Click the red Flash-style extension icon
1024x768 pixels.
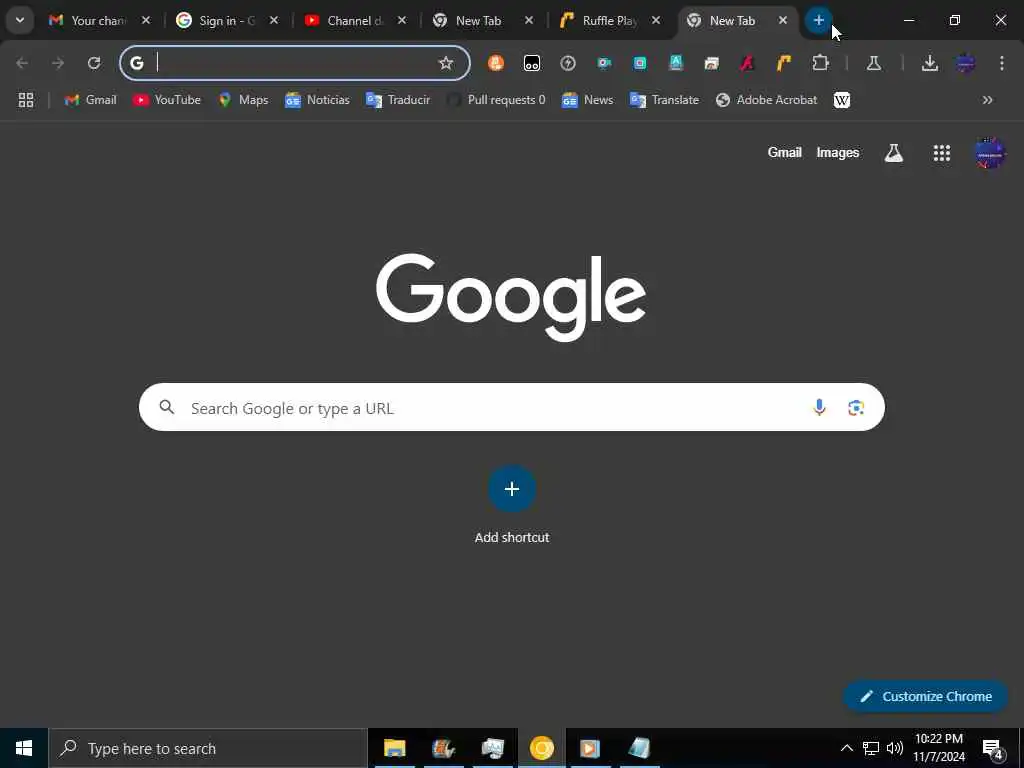(x=747, y=63)
